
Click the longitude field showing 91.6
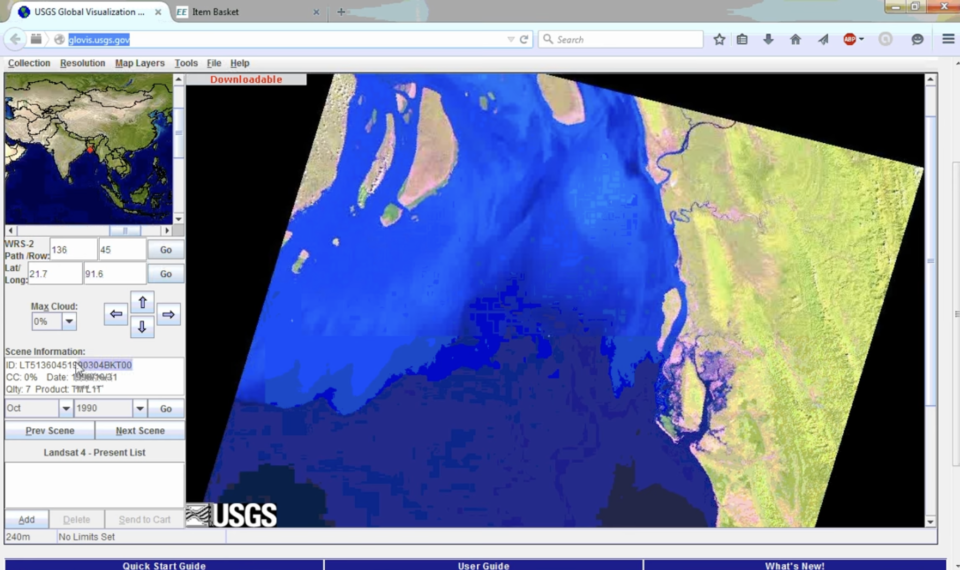pyautogui.click(x=114, y=274)
